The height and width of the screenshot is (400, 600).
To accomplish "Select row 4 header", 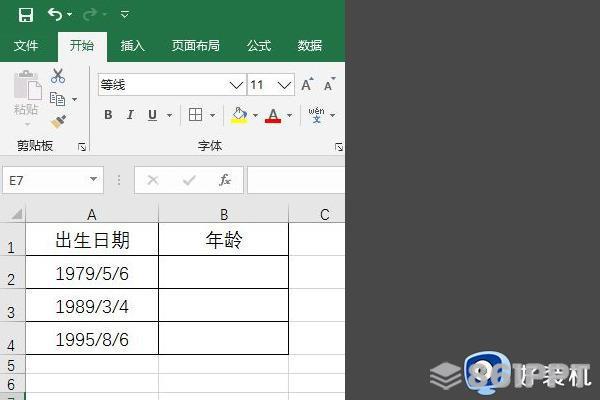I will pyautogui.click(x=11, y=338).
